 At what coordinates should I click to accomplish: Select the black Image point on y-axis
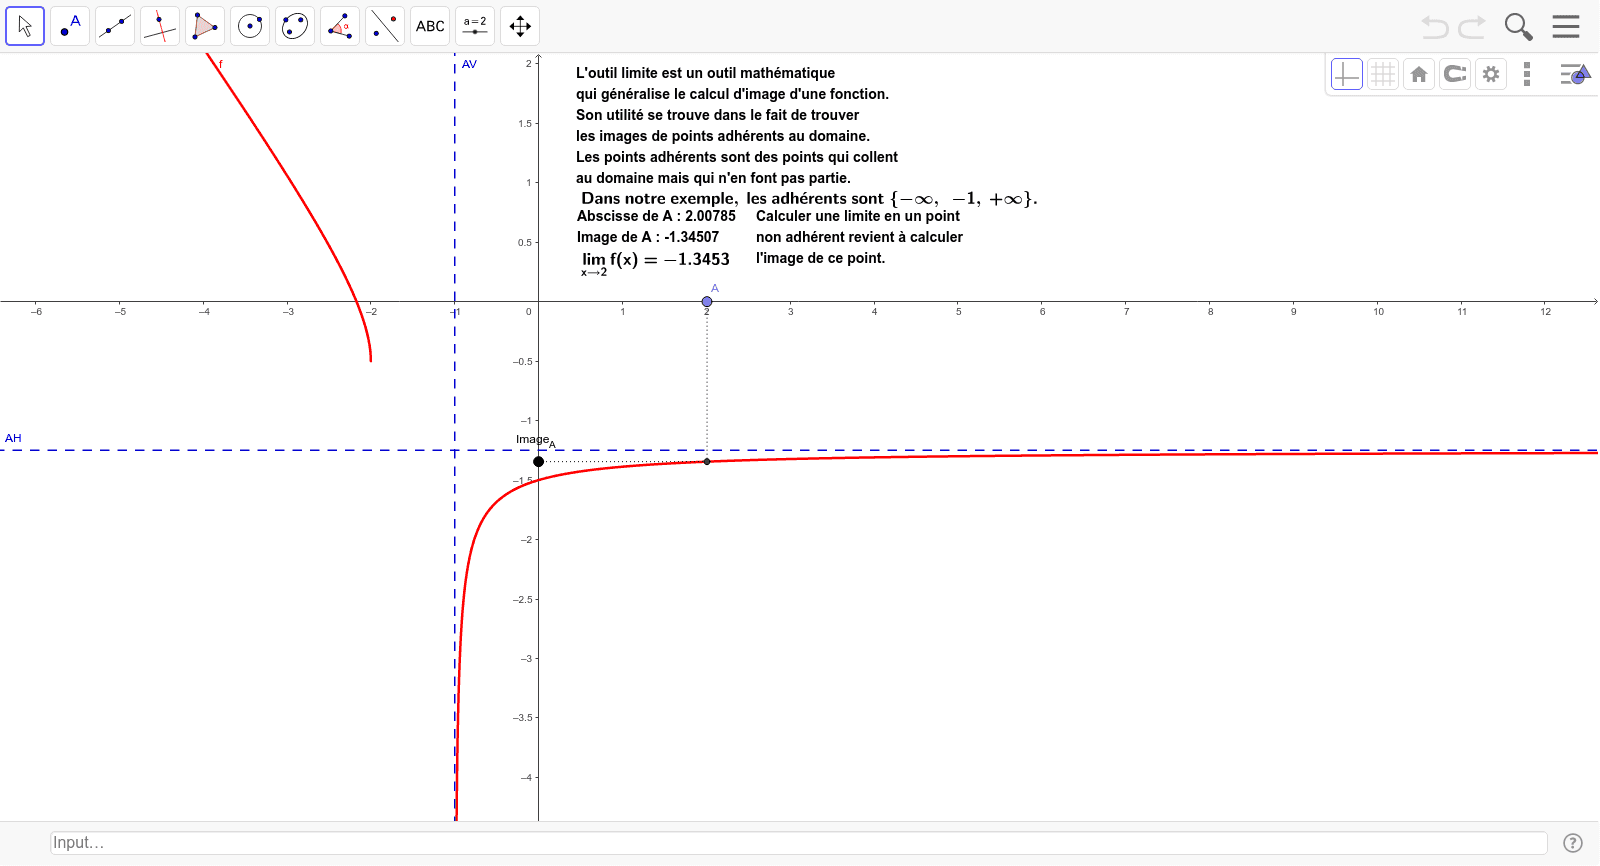pyautogui.click(x=539, y=461)
